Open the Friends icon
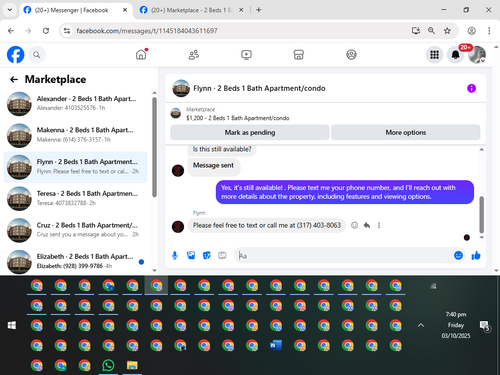 pos(194,54)
